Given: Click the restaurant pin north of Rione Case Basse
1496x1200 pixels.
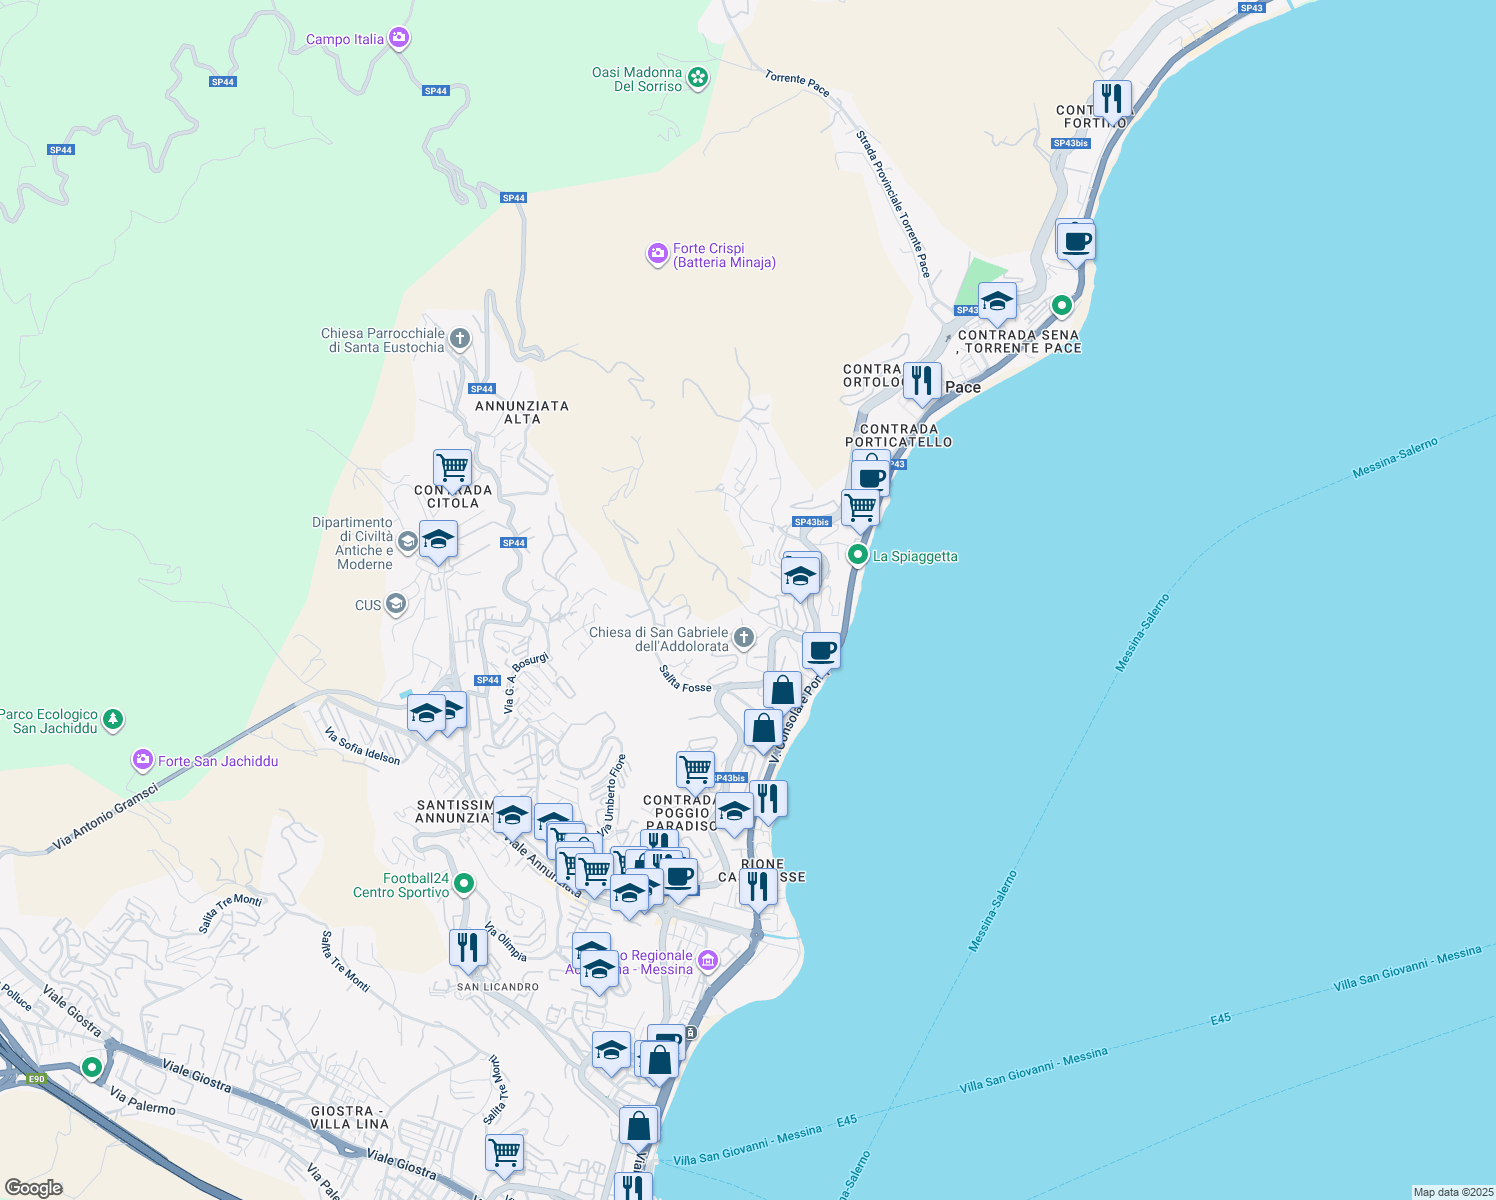Looking at the screenshot, I should coord(767,800).
